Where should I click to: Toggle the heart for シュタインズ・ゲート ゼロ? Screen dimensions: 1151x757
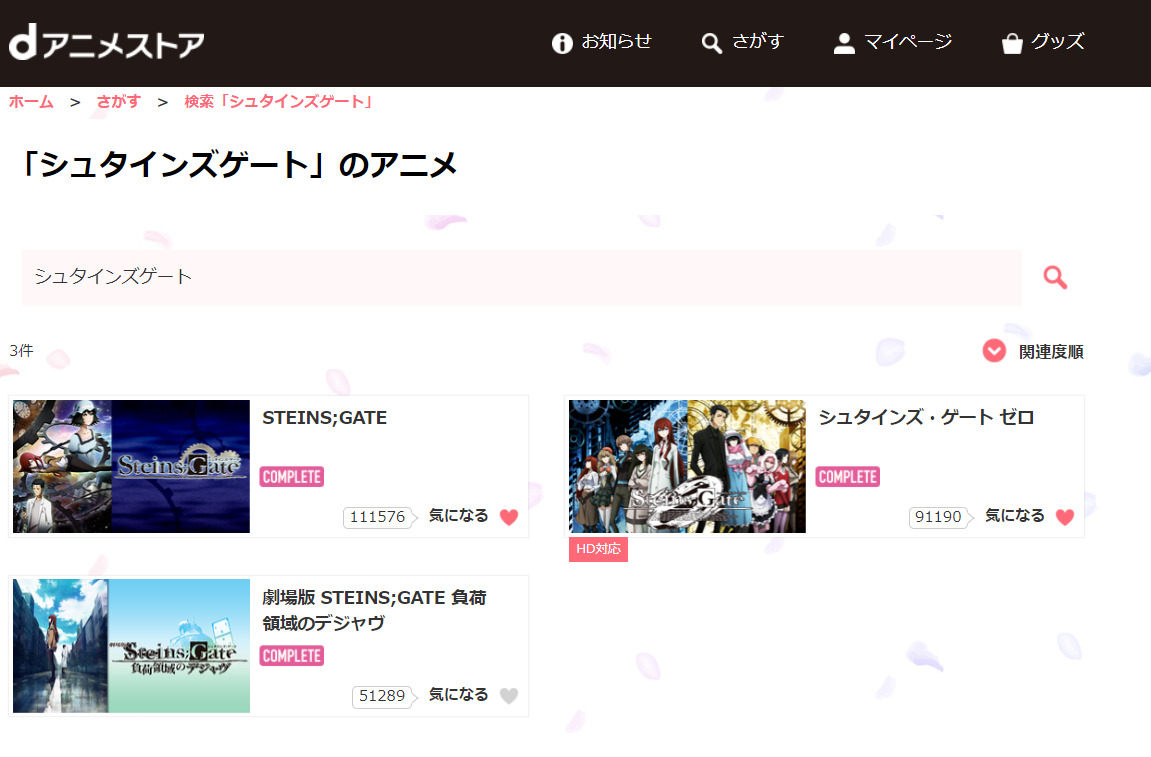(1065, 517)
